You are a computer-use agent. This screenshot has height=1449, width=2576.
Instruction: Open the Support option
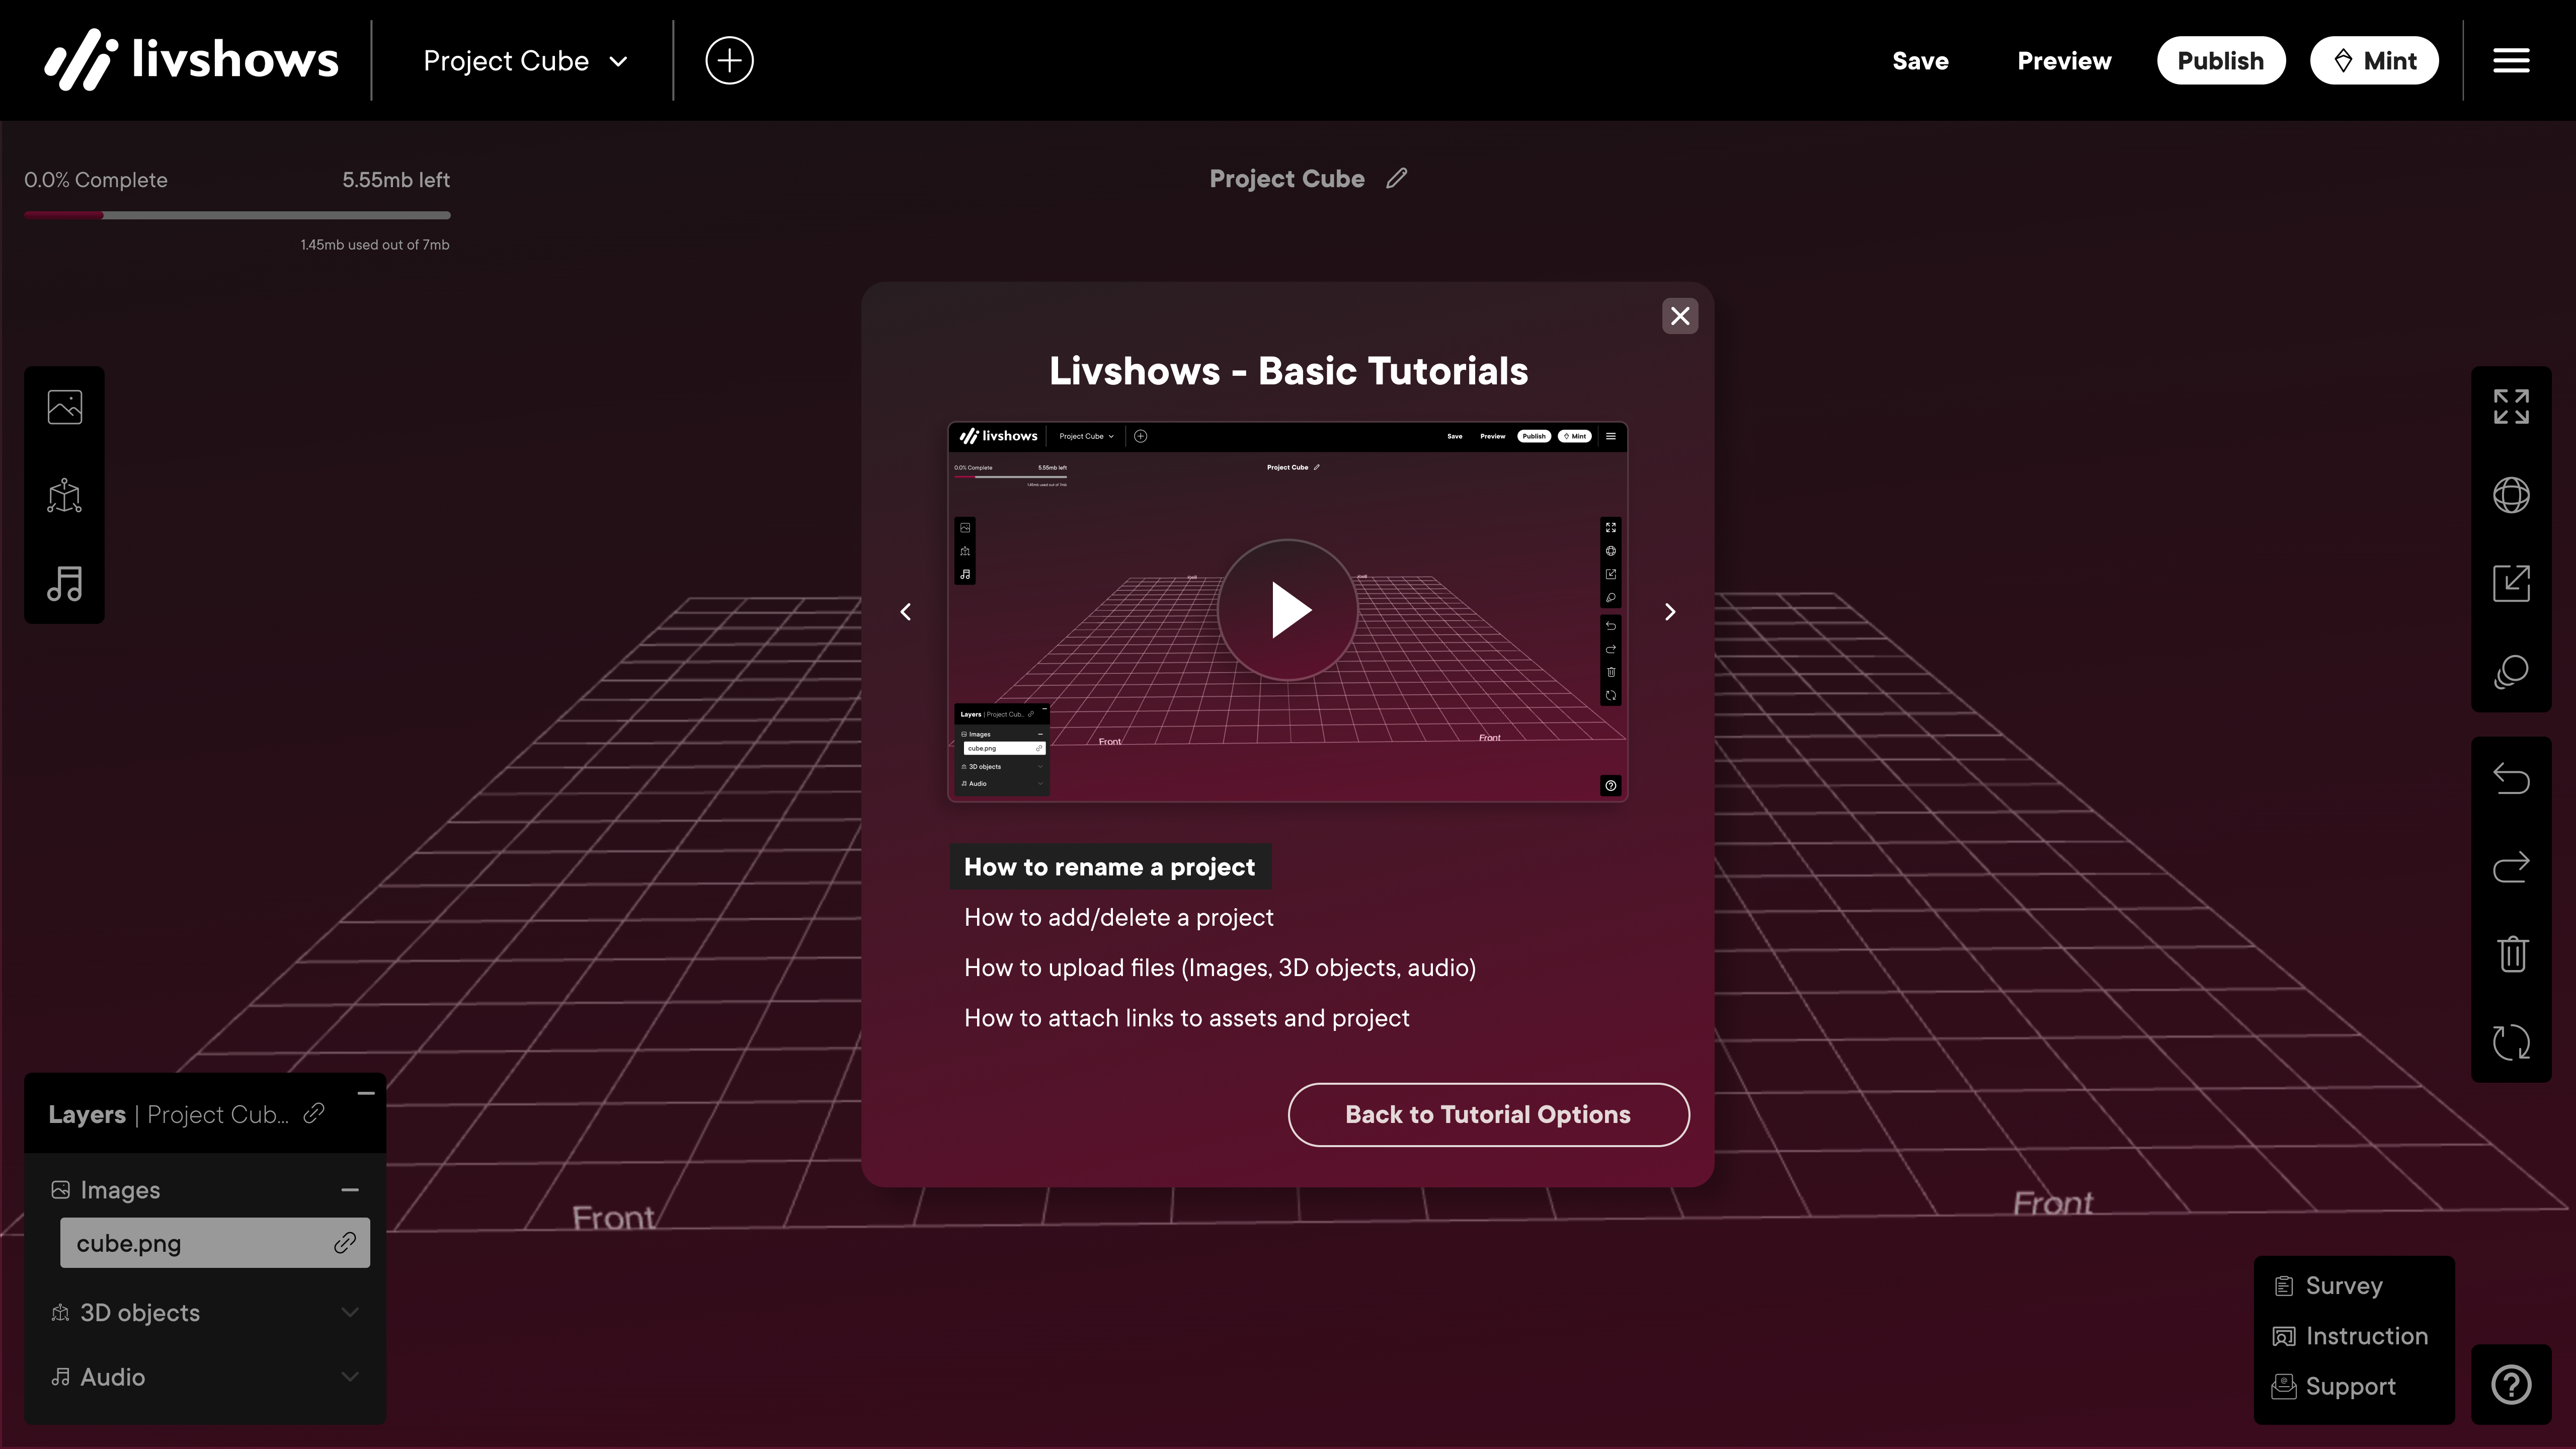pos(2334,1386)
